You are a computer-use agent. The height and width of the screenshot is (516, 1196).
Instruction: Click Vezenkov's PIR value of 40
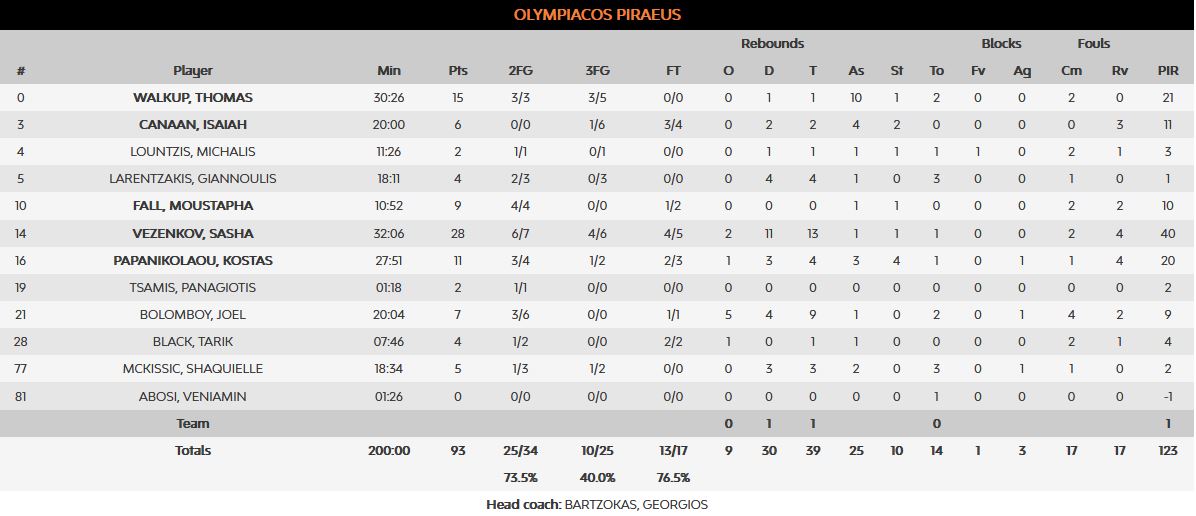click(1168, 234)
